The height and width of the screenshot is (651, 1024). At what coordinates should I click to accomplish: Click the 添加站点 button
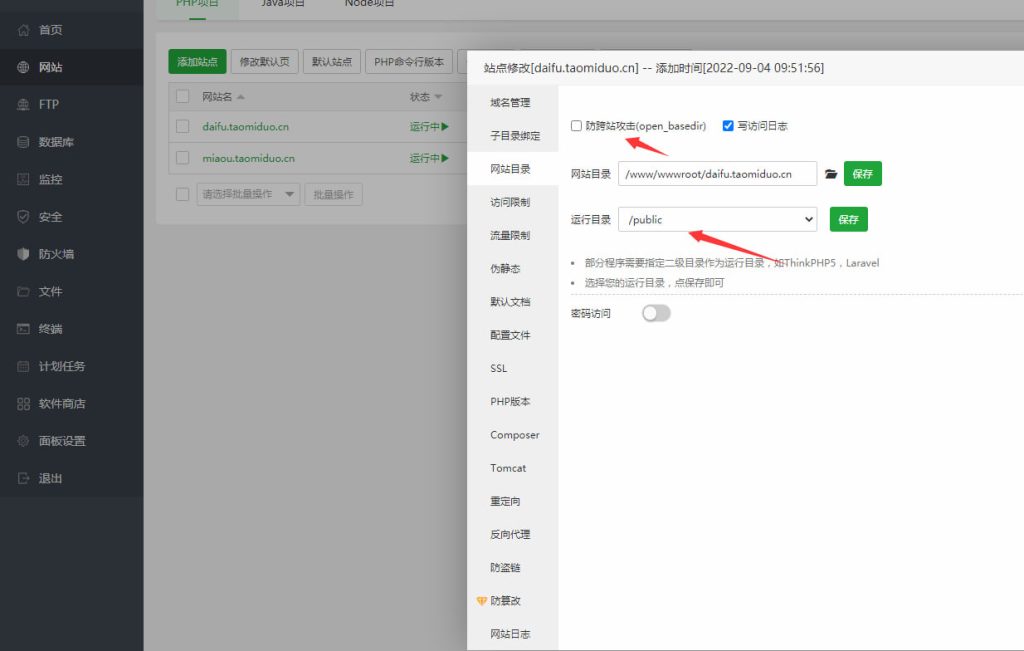197,61
